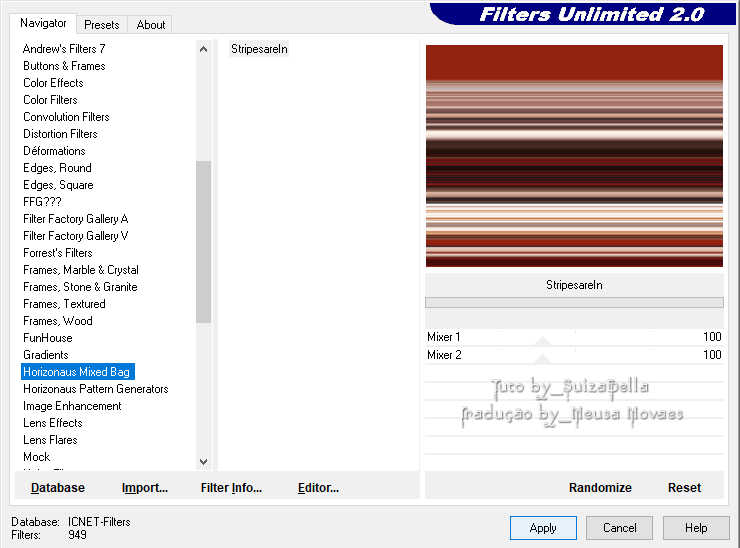Click the category list scrollbar thumb
740x548 pixels.
point(203,242)
